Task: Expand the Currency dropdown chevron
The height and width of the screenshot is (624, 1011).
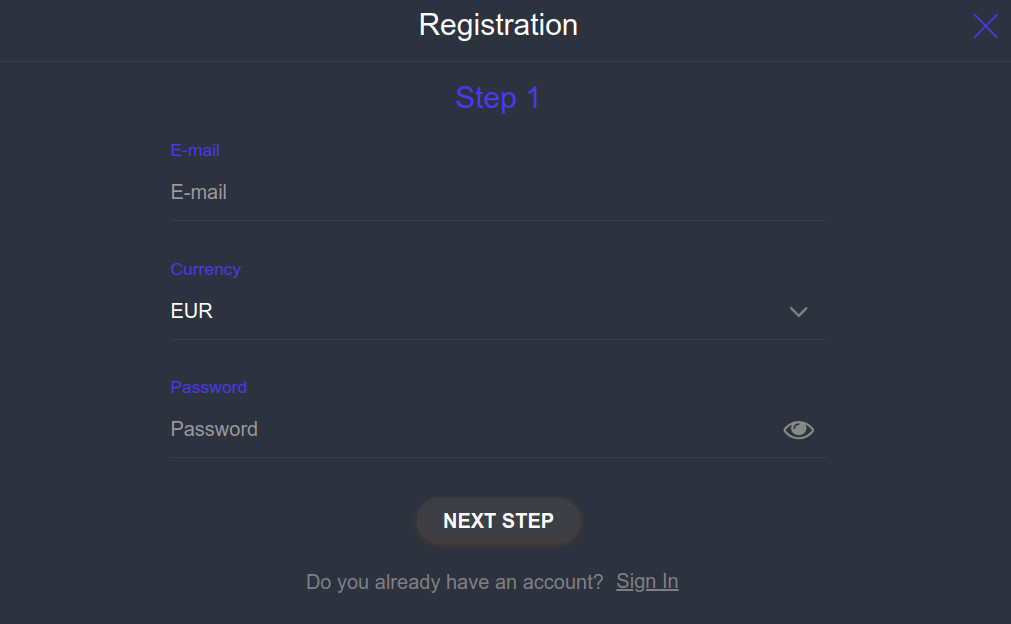Action: click(x=798, y=312)
